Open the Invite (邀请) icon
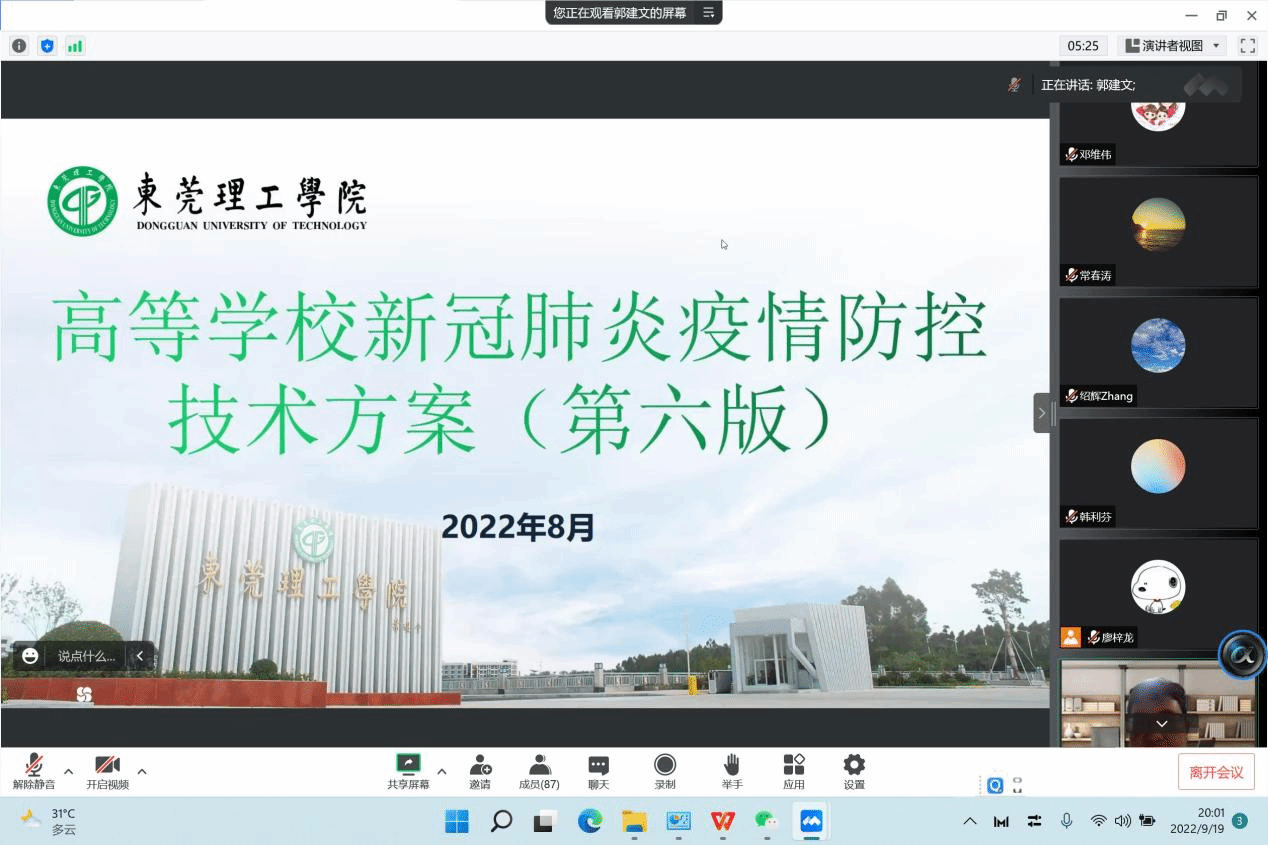1268x845 pixels. (x=480, y=771)
